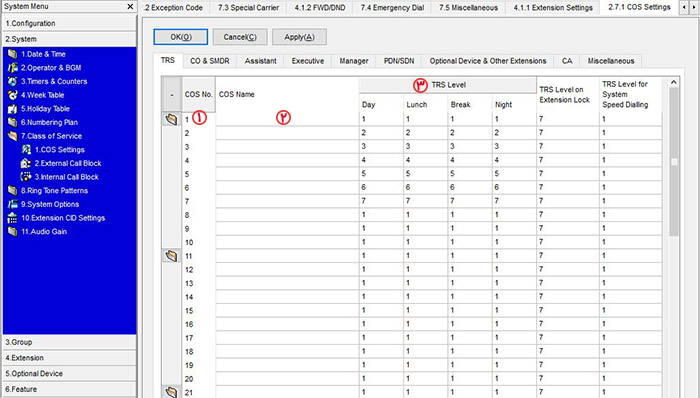
Task: Click the Timers & Counters clock icon
Action: coord(12,81)
